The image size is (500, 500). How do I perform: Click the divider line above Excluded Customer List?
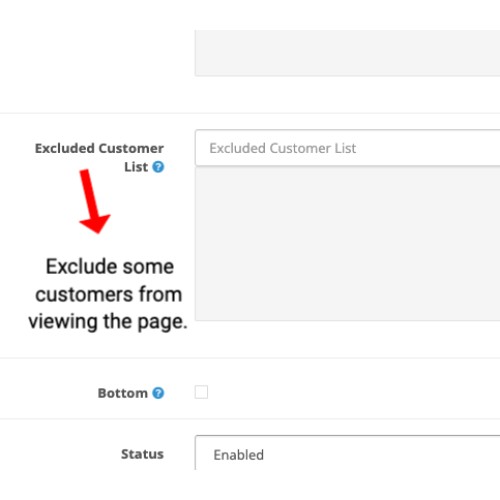tap(250, 113)
